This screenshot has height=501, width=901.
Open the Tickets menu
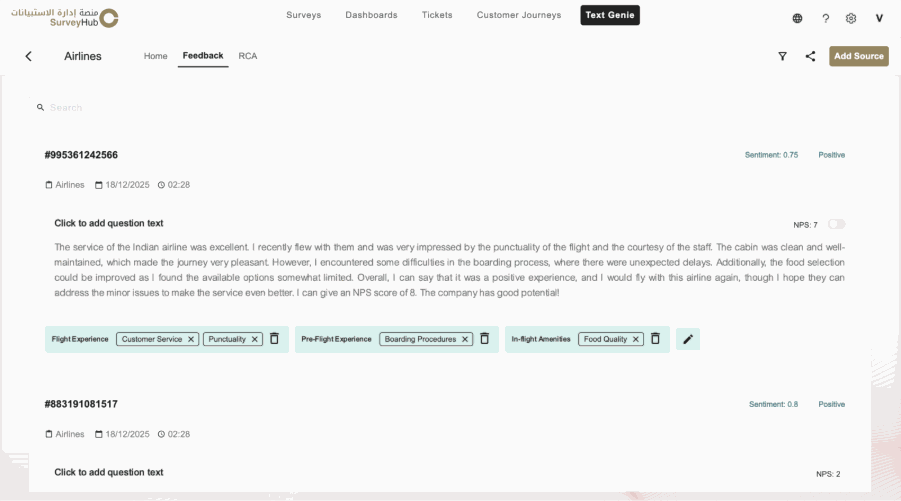(x=437, y=15)
